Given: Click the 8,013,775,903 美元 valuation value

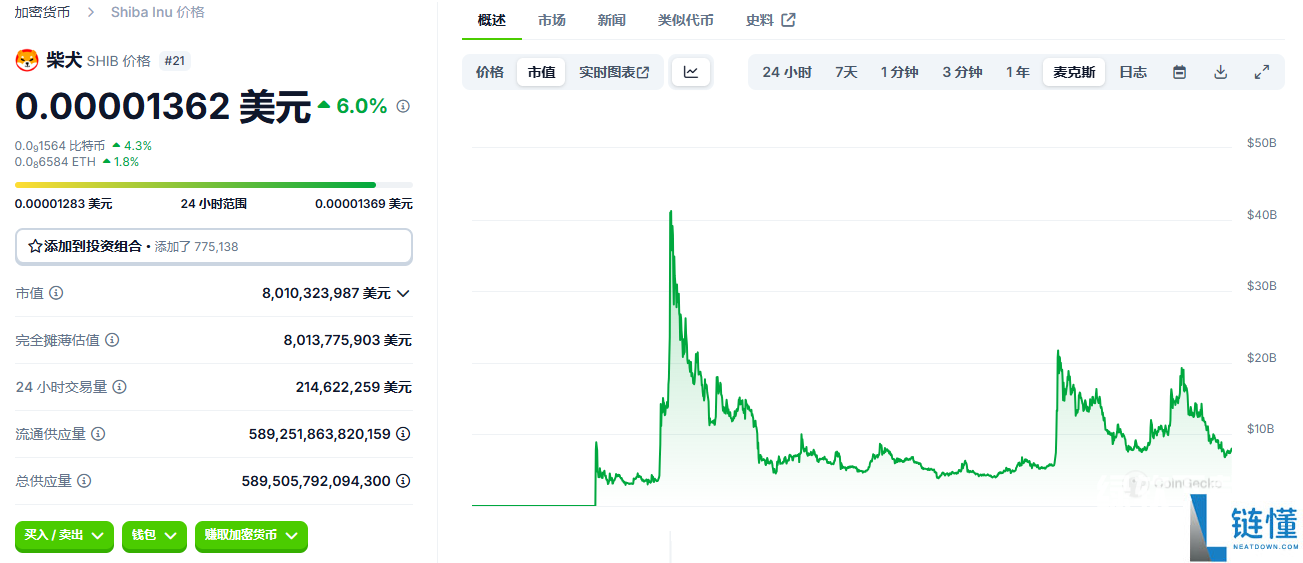Looking at the screenshot, I should 347,340.
